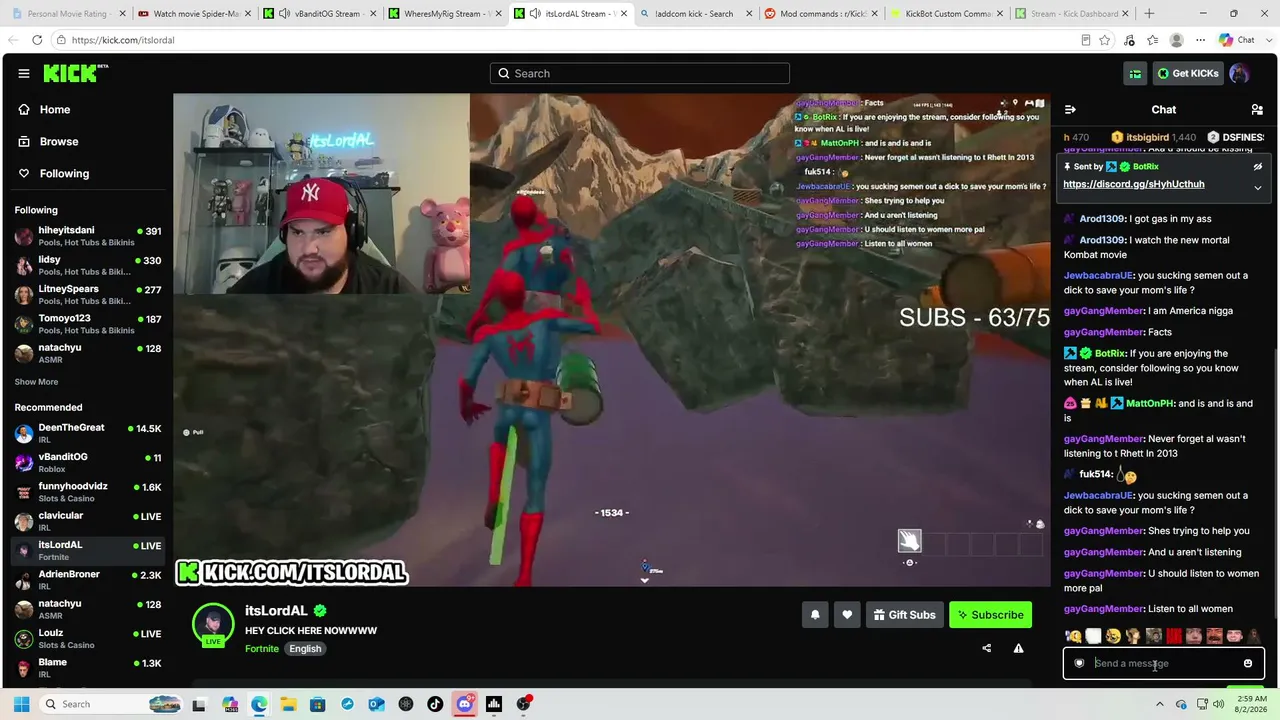Toggle stream notification bell
This screenshot has width=1280, height=720.
point(815,615)
